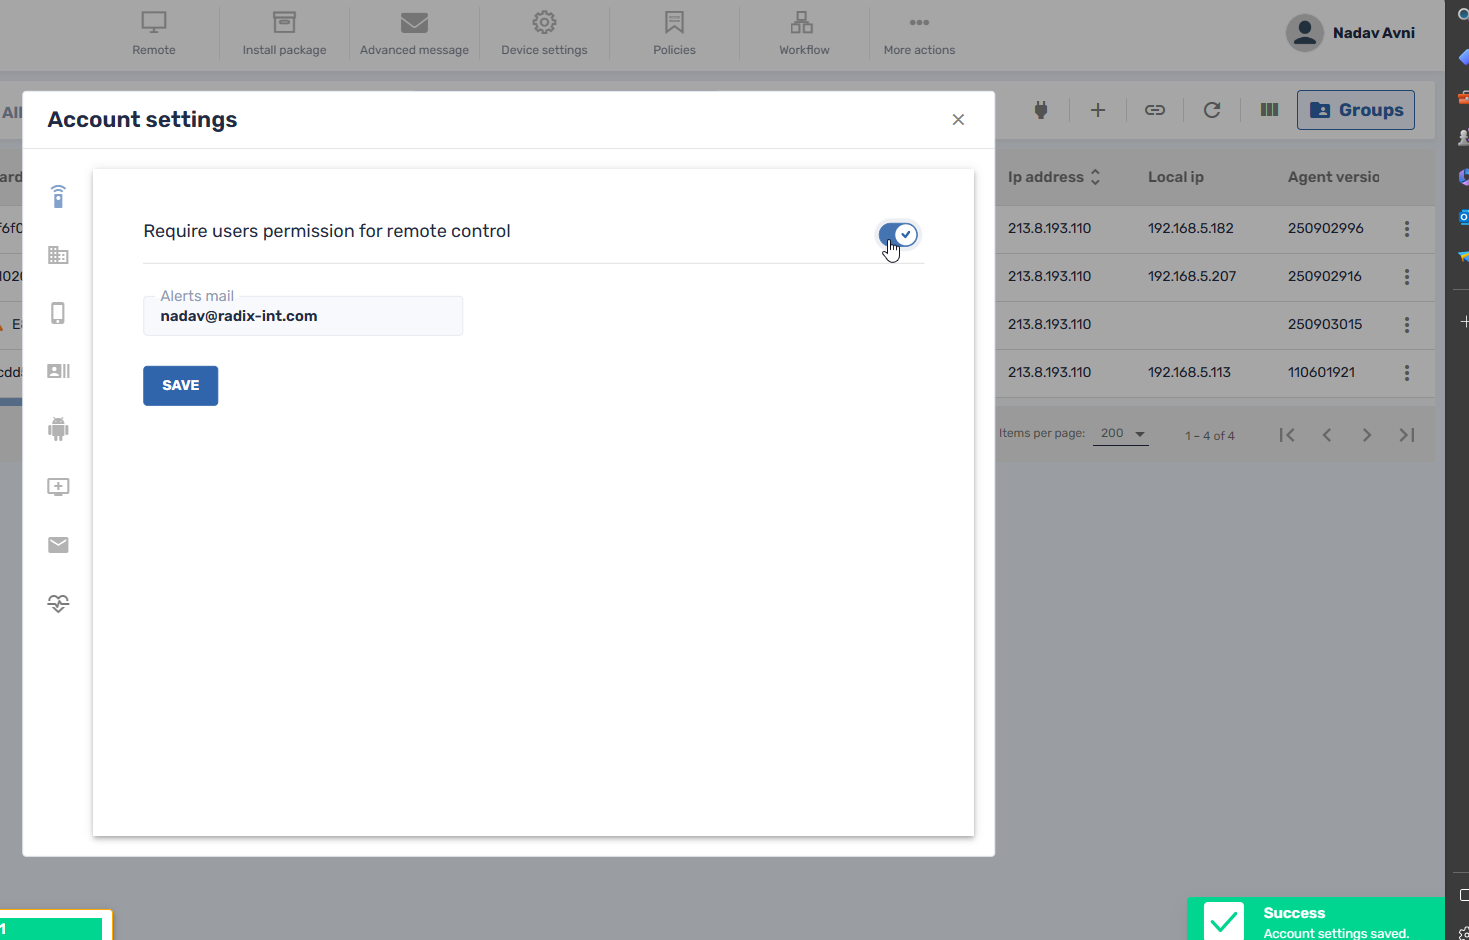Viewport: 1469px width, 940px height.
Task: Open the Outlook tab in the browser sidebar
Action: [x=1463, y=216]
